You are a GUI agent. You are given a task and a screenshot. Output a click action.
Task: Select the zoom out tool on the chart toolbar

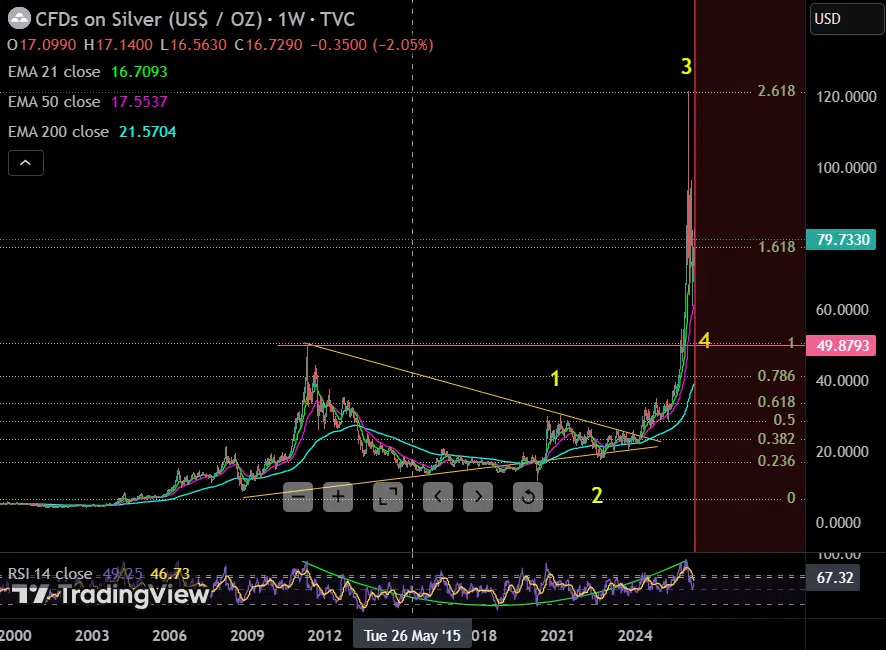[x=298, y=497]
